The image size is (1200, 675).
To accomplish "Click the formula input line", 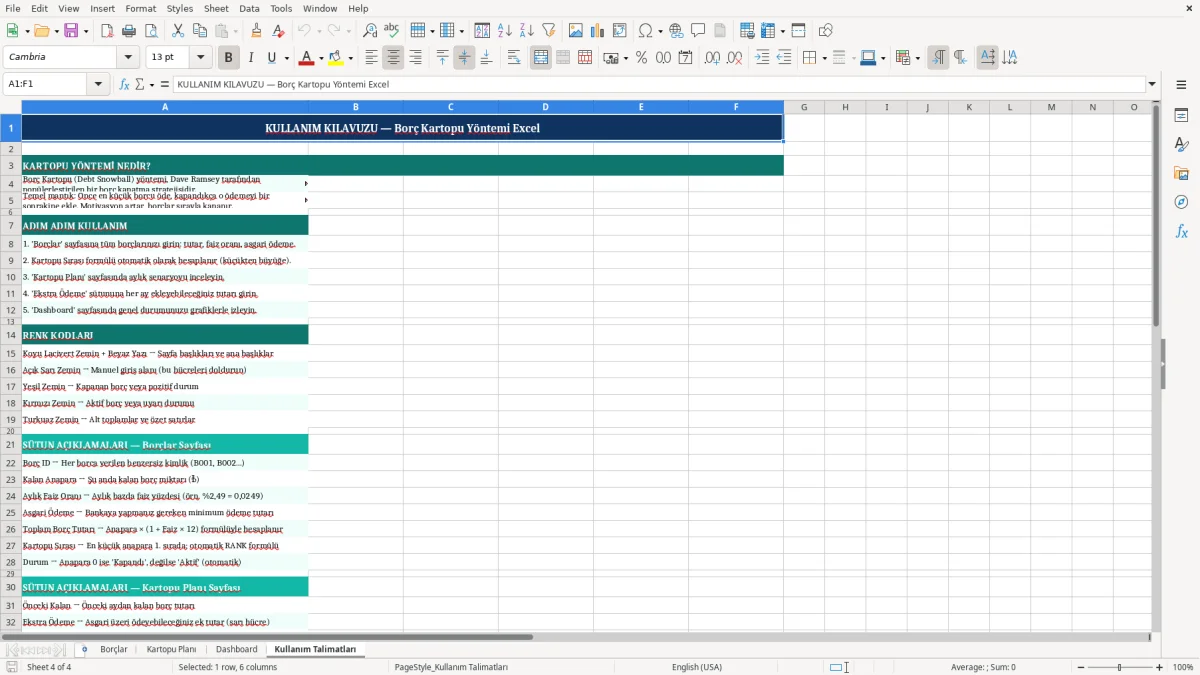I will pyautogui.click(x=658, y=84).
